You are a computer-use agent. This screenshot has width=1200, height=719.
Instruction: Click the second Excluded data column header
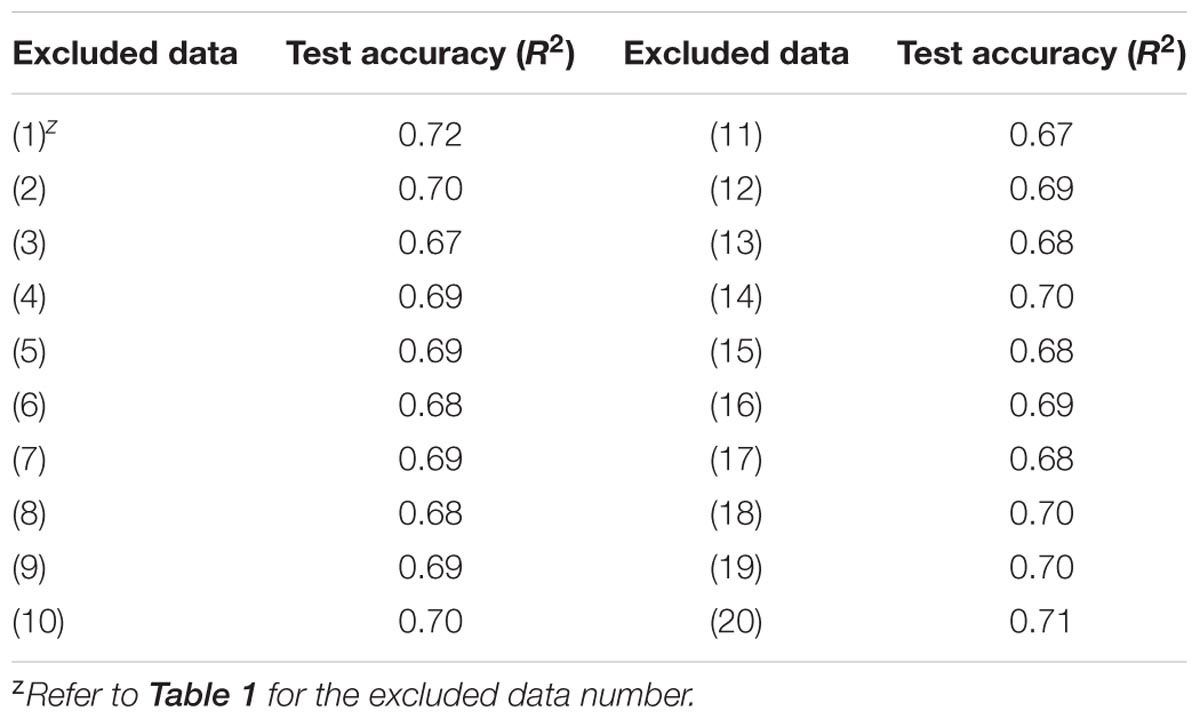[x=736, y=53]
